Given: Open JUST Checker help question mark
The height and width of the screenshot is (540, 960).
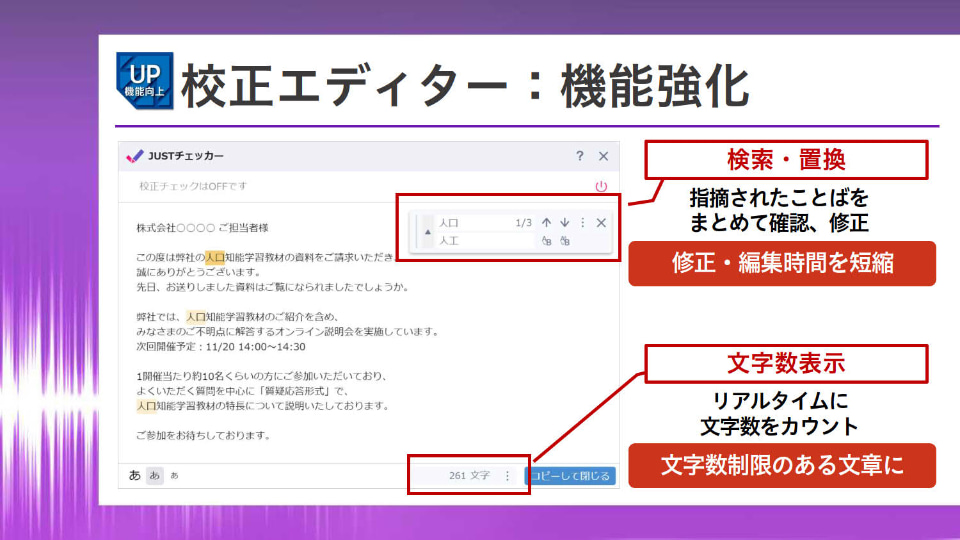Looking at the screenshot, I should [580, 156].
